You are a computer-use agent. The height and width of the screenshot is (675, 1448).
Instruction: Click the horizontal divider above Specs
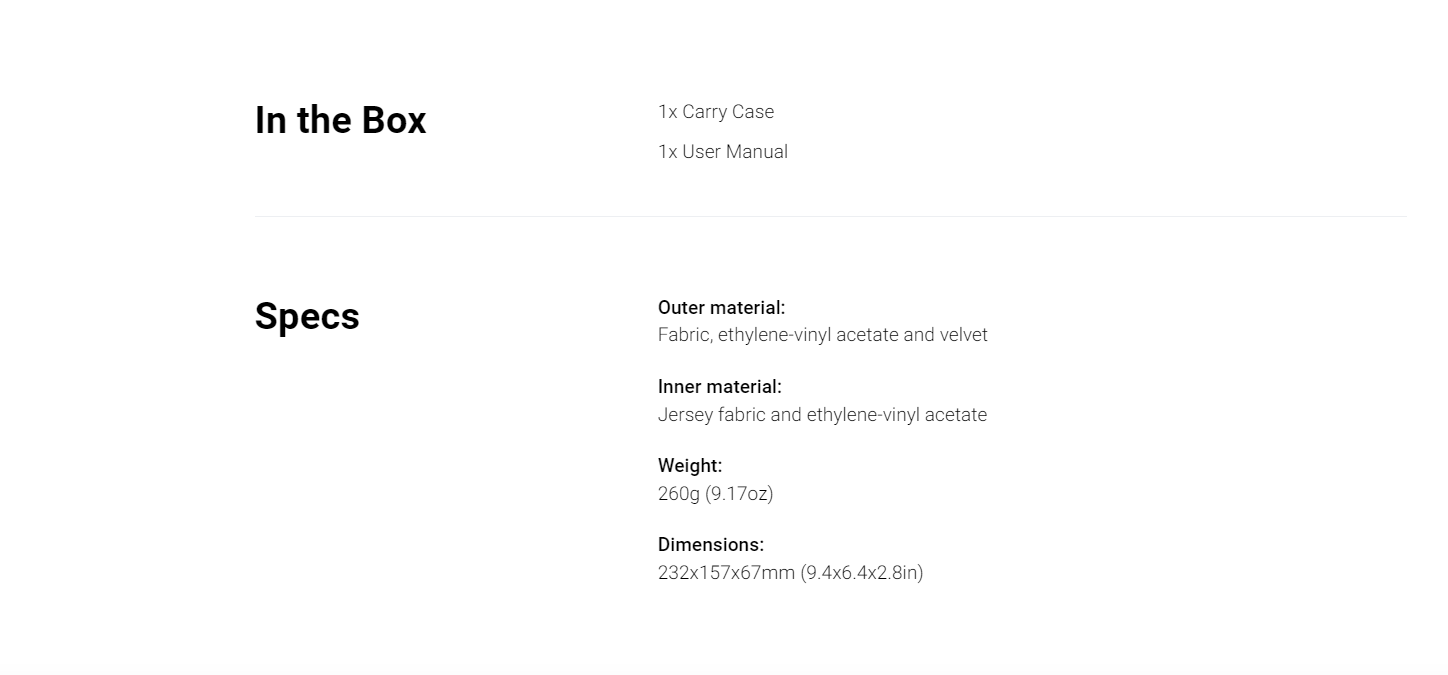coord(830,216)
